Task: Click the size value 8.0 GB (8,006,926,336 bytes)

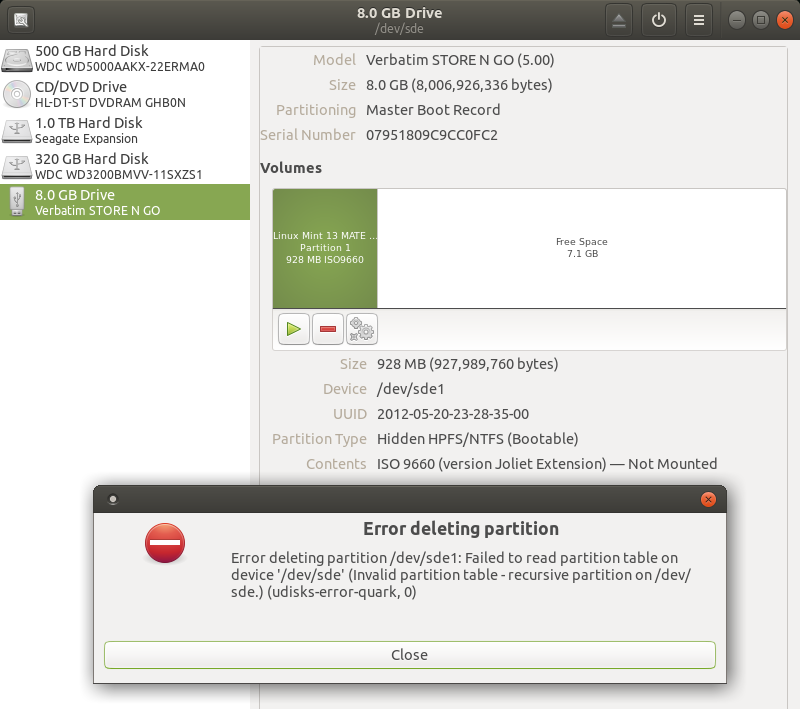Action: 459,85
